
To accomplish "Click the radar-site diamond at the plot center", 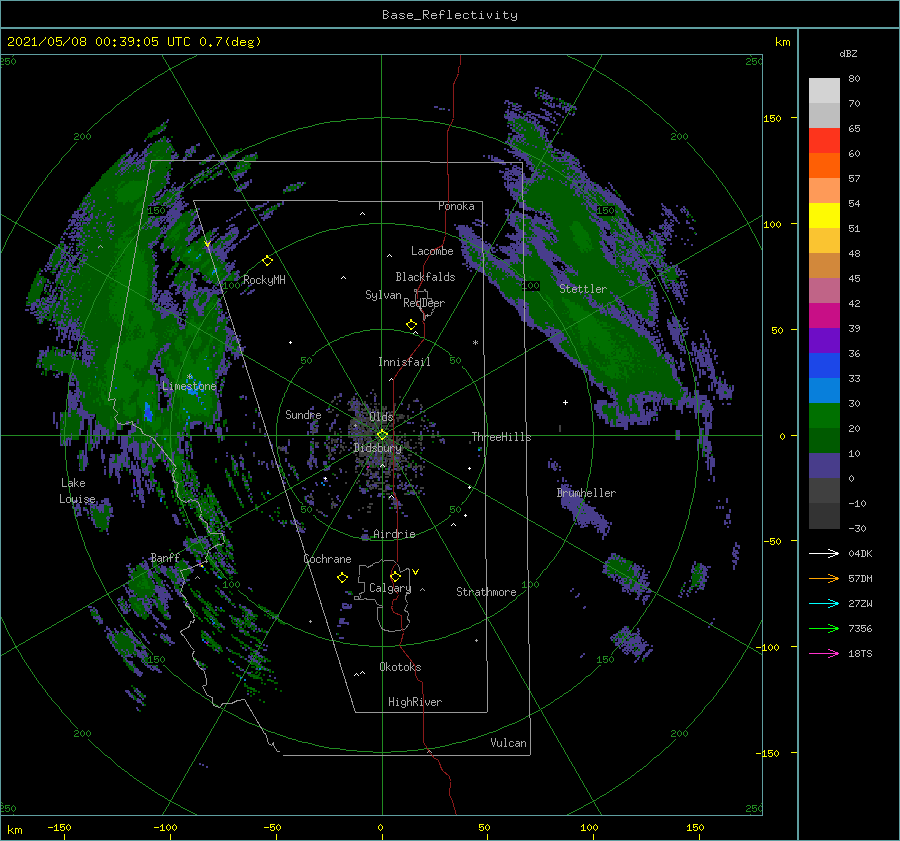I will click(x=382, y=435).
